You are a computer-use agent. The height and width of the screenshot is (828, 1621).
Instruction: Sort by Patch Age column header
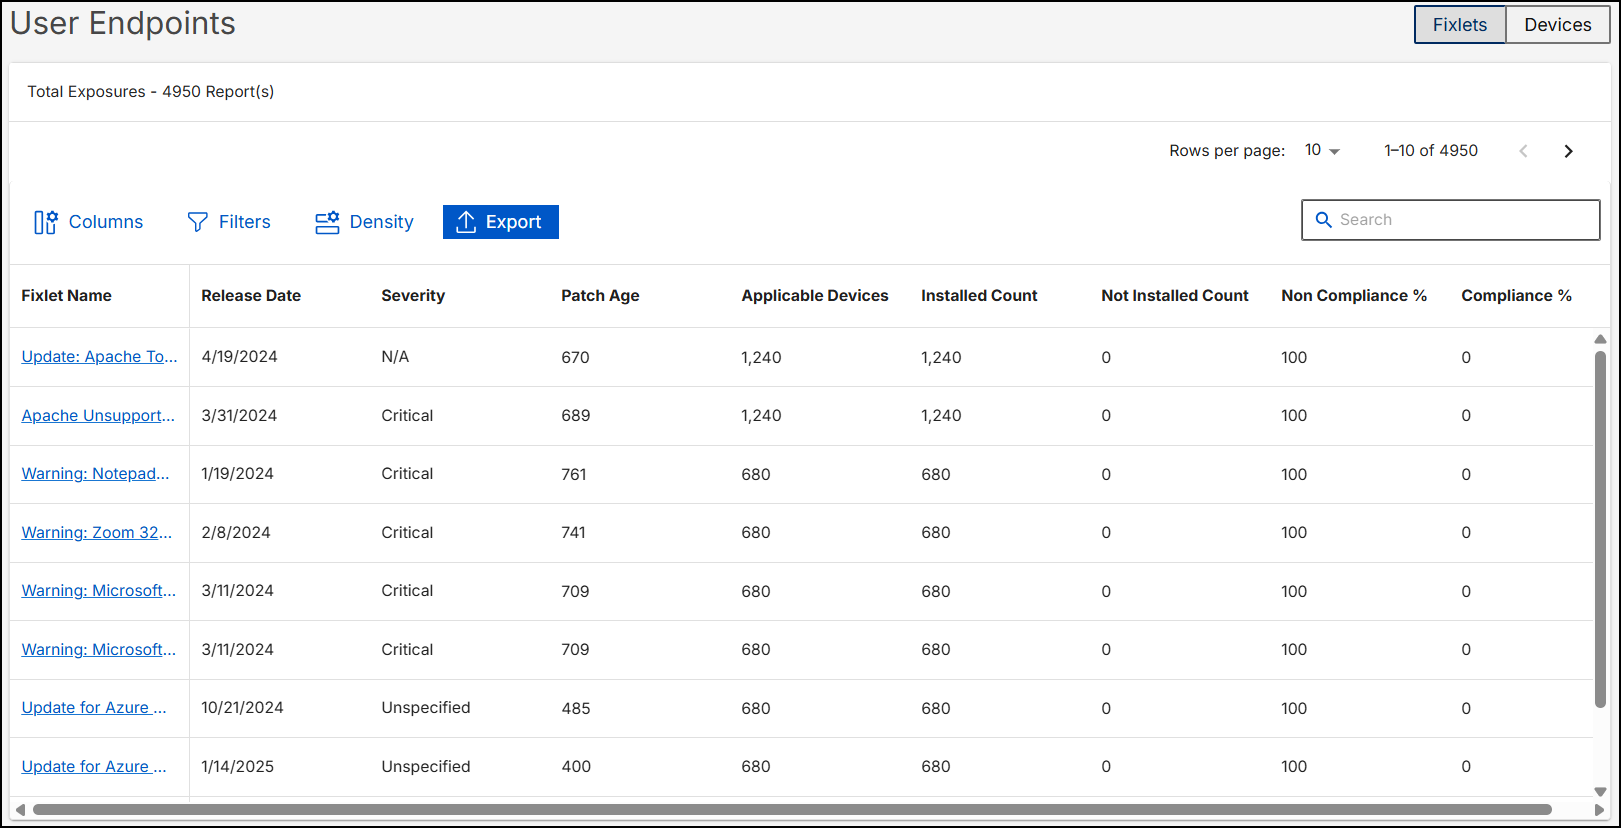coord(599,296)
